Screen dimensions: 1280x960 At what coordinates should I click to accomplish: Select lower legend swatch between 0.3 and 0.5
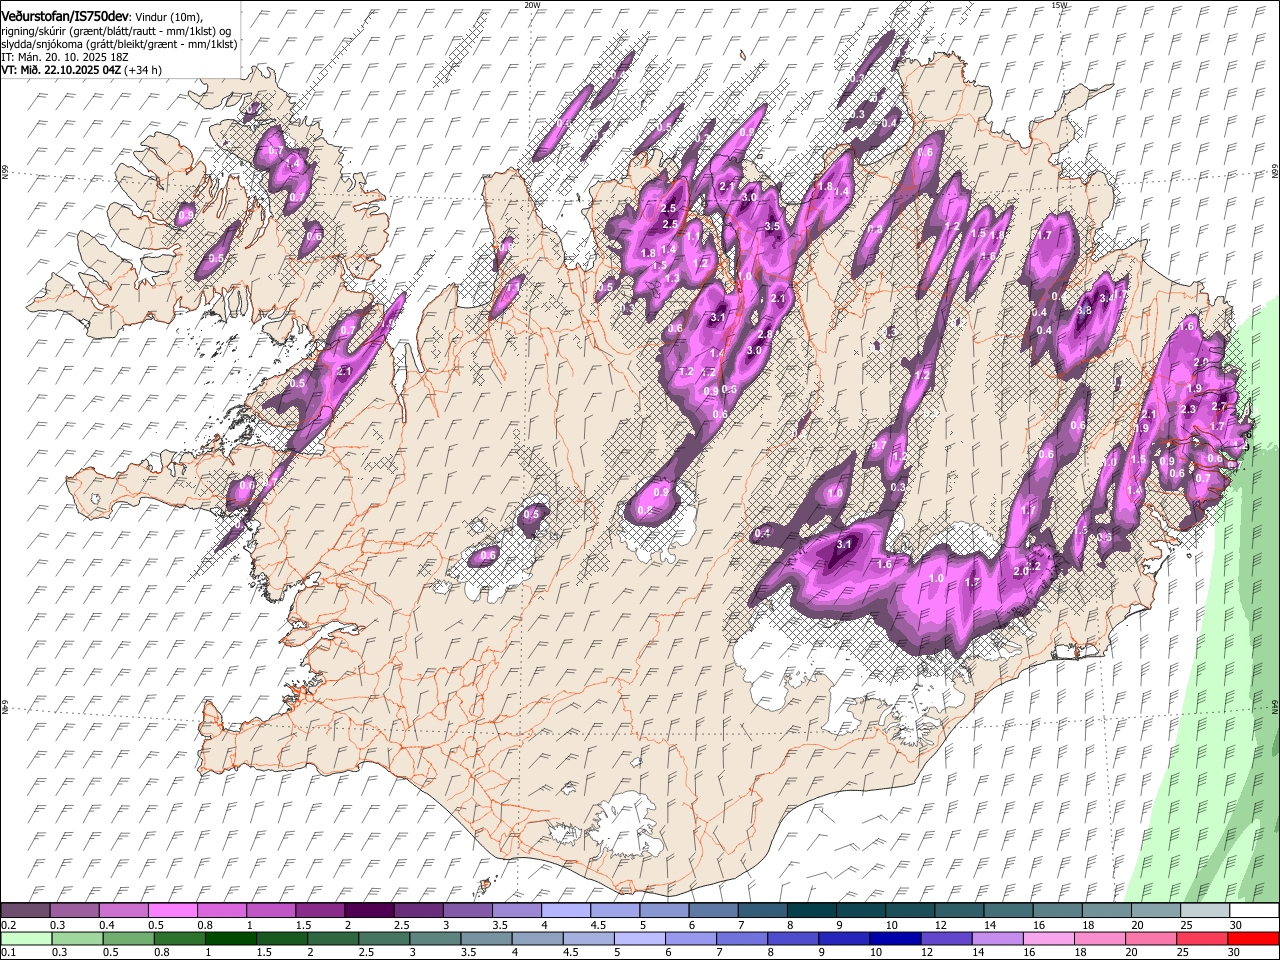pos(77,939)
